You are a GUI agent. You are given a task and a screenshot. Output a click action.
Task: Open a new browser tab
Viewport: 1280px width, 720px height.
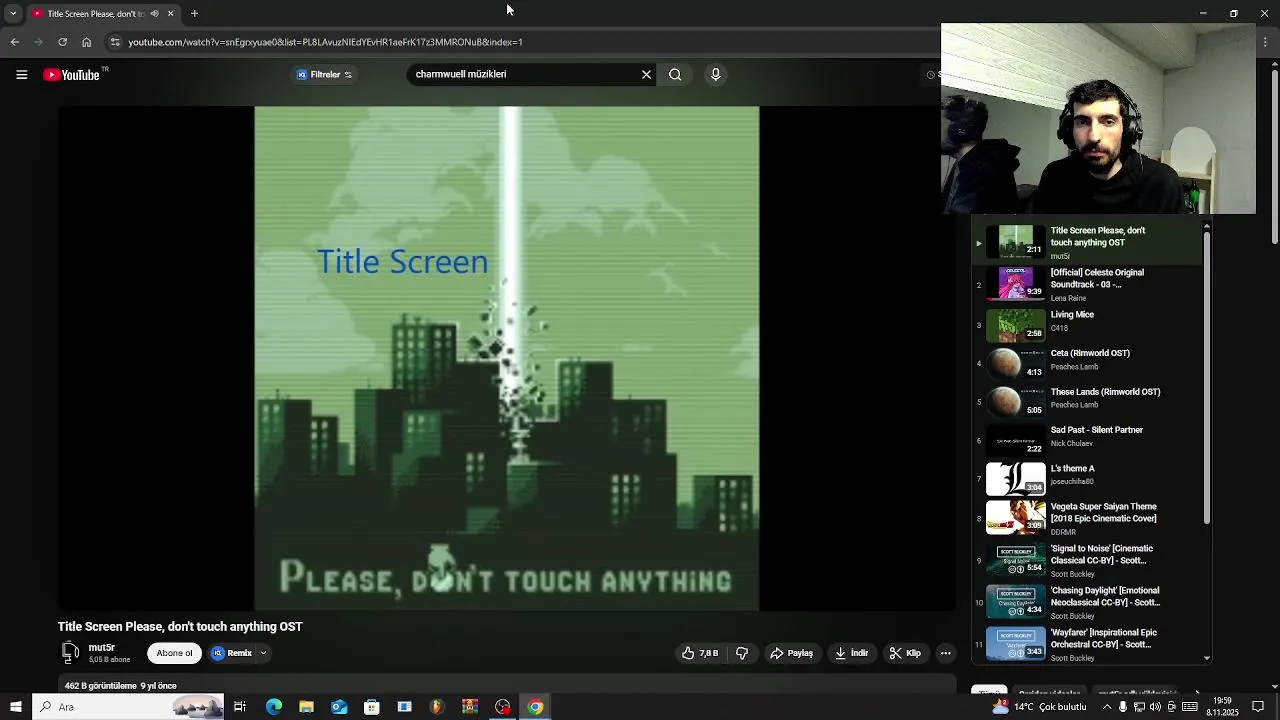194,14
